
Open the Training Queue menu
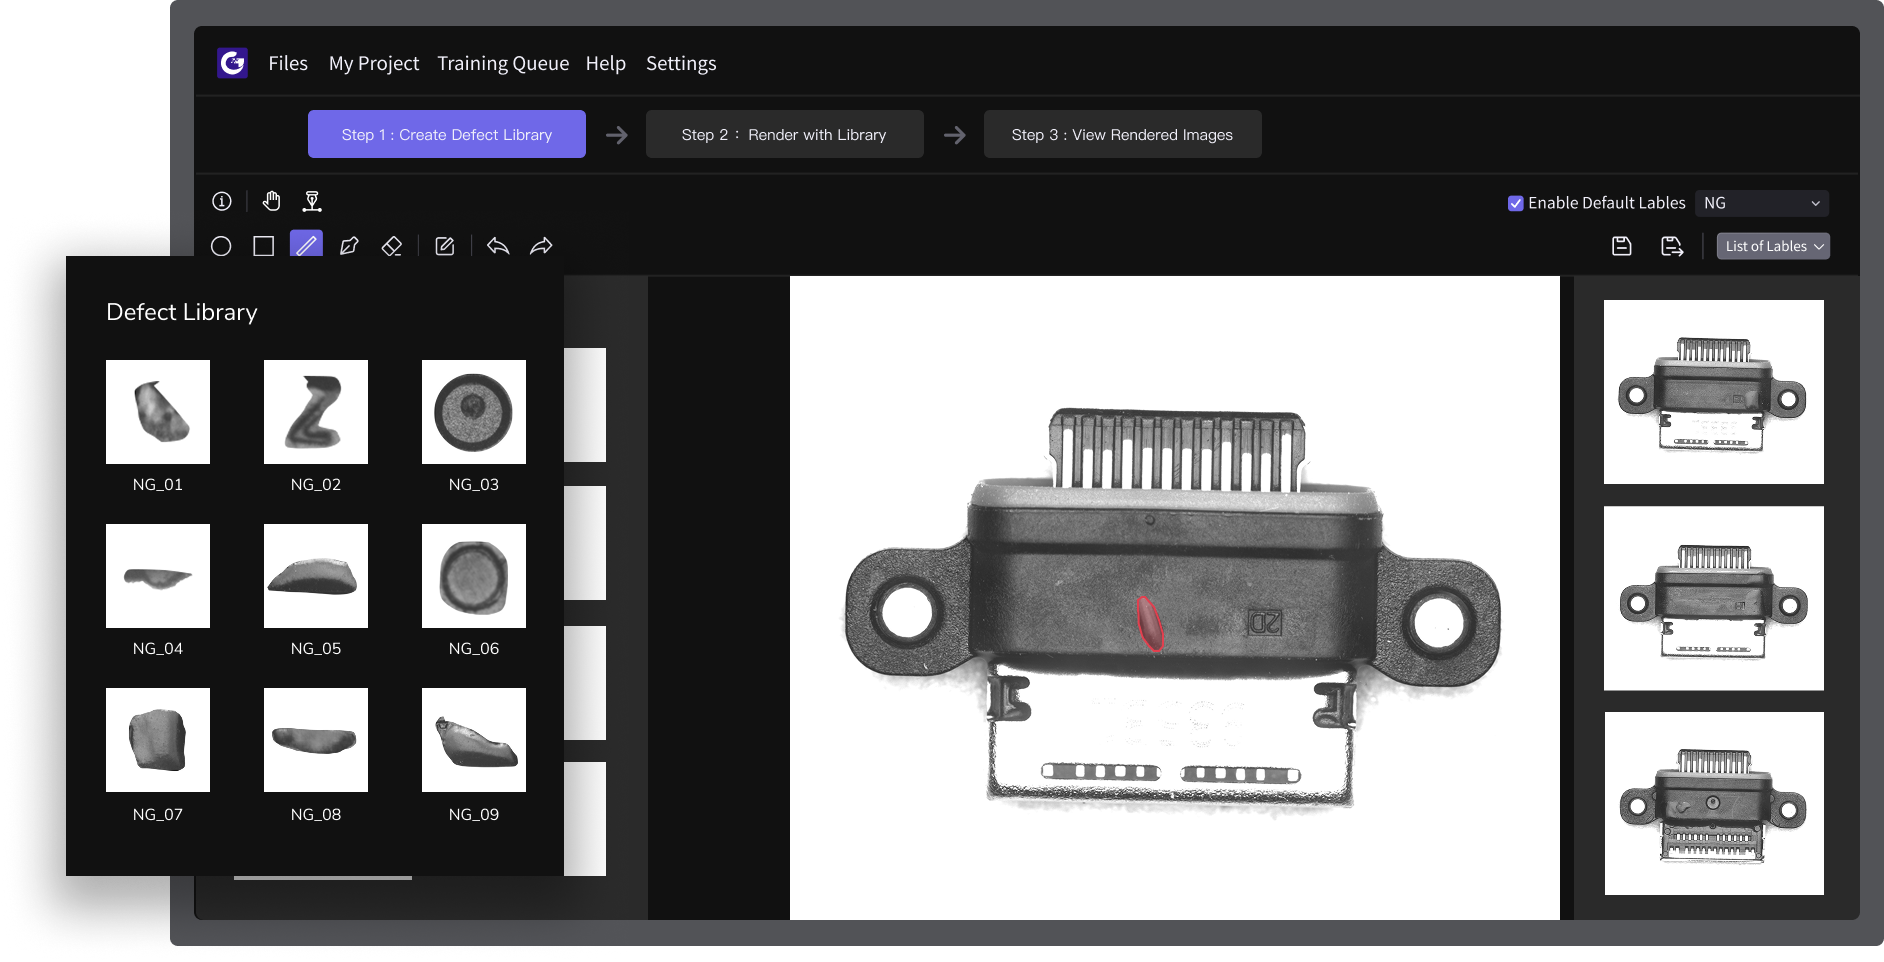(503, 63)
